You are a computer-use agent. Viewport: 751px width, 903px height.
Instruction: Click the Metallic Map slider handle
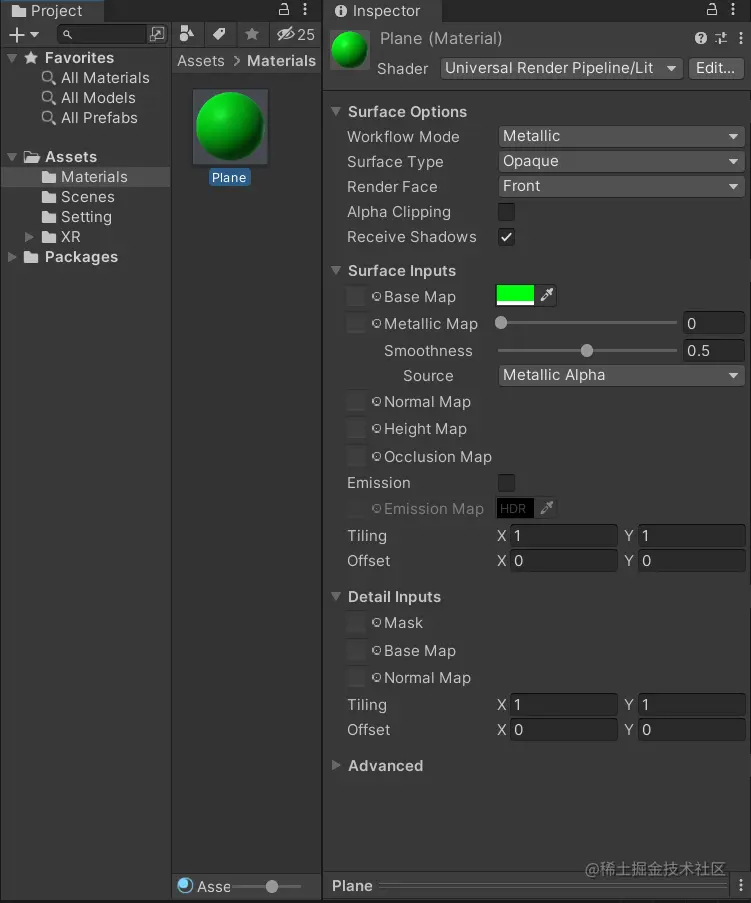(501, 323)
